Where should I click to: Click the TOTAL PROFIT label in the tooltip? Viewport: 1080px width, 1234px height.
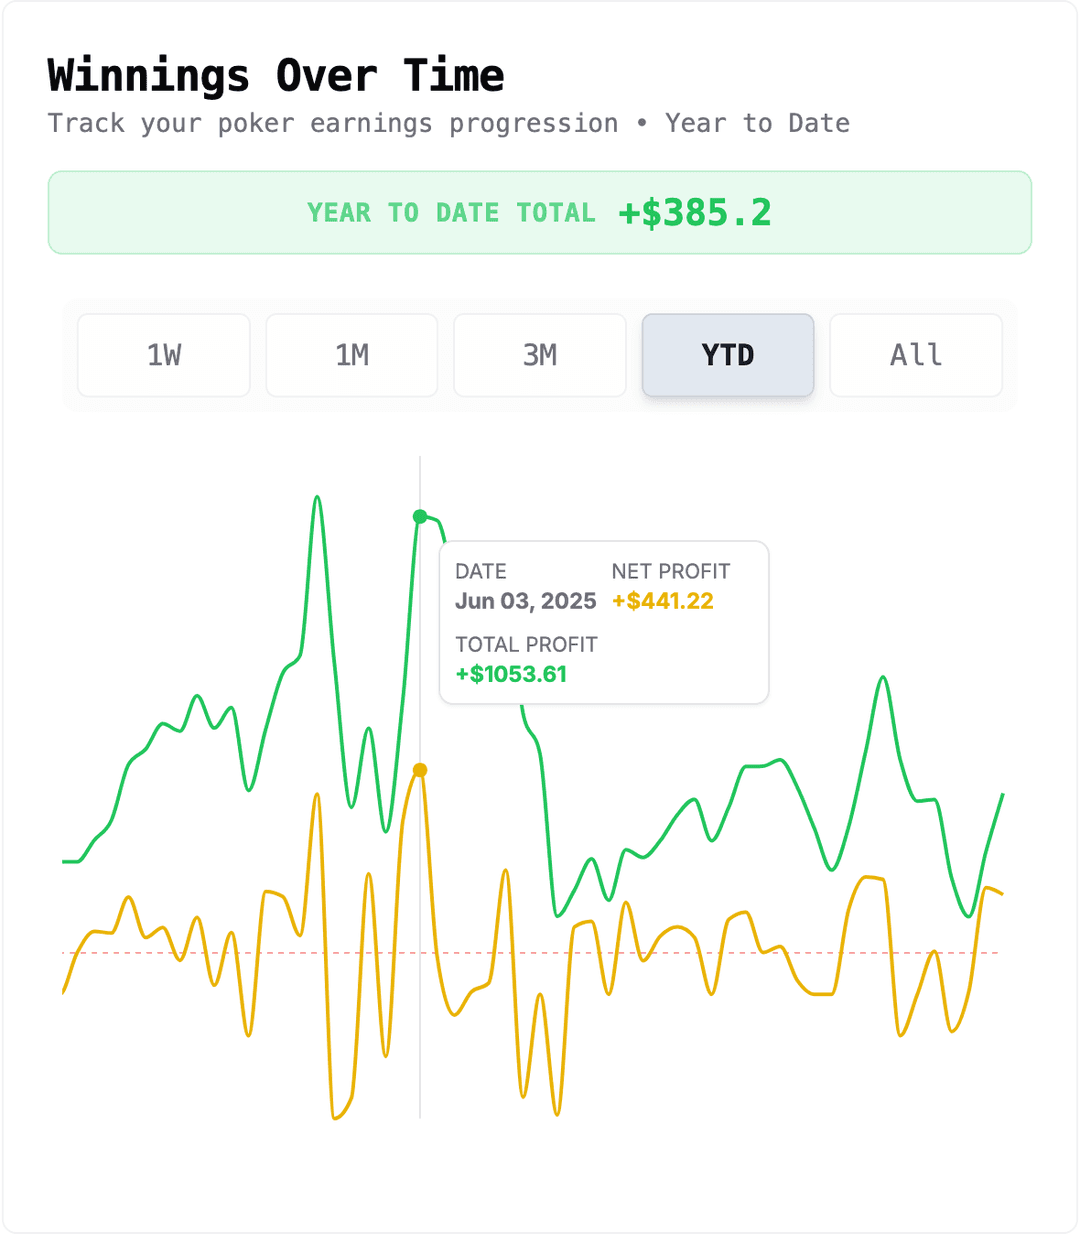[526, 645]
